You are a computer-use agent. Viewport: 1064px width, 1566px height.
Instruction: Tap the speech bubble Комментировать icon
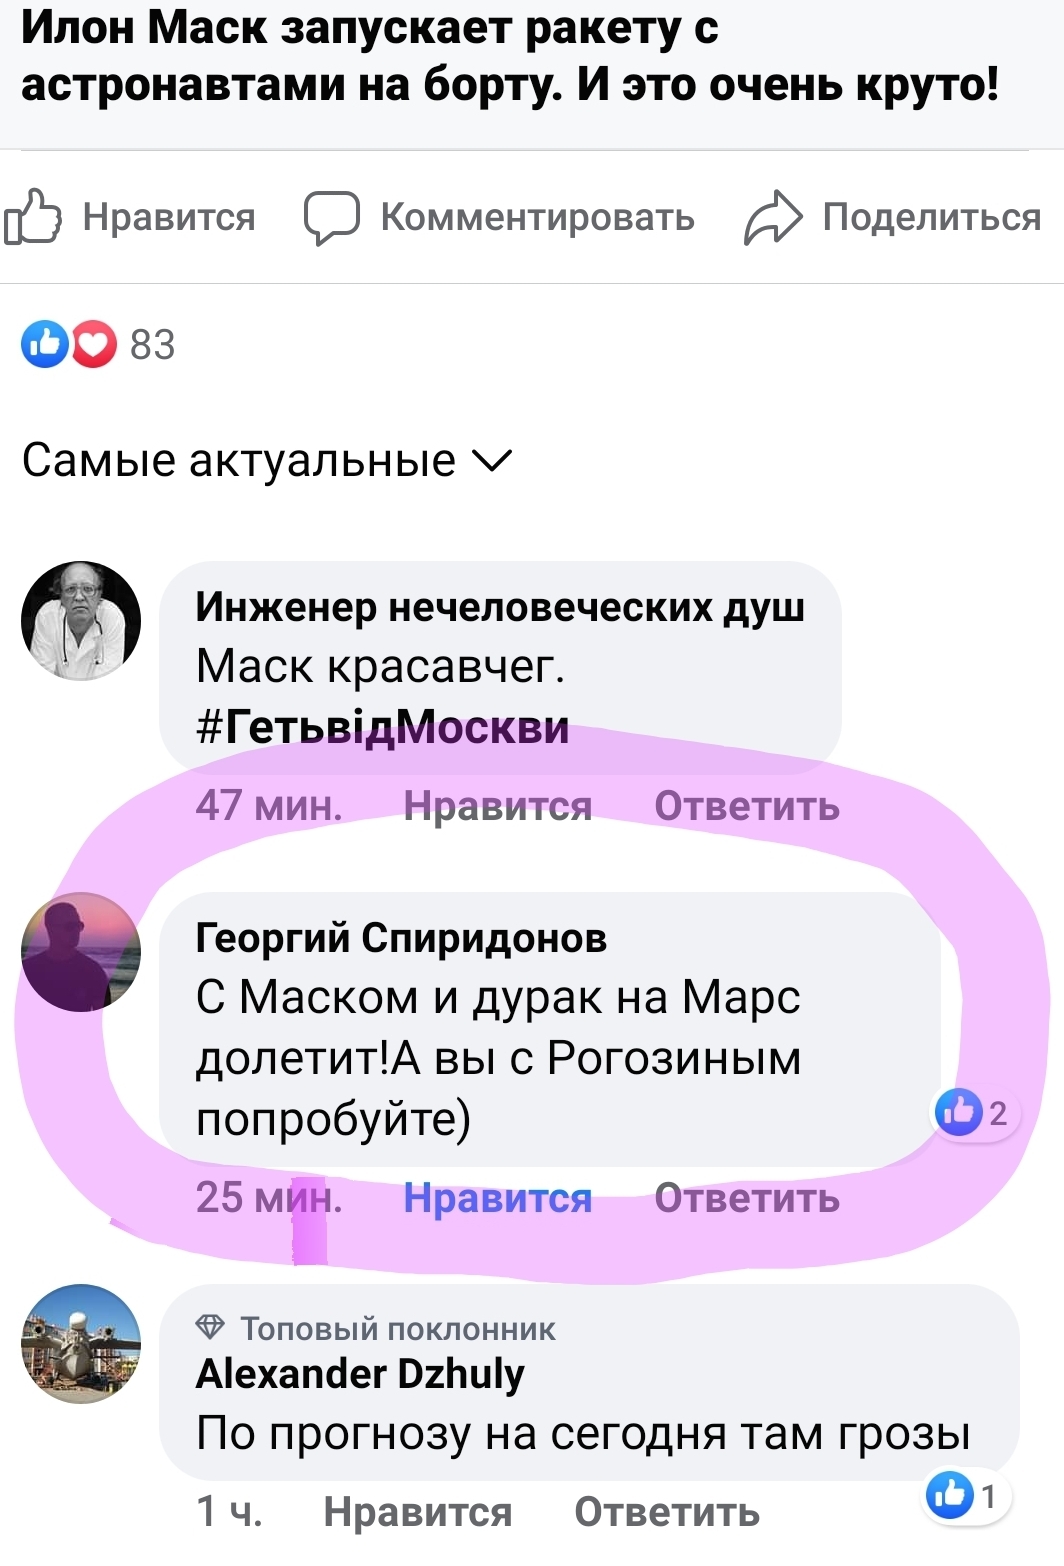click(331, 217)
